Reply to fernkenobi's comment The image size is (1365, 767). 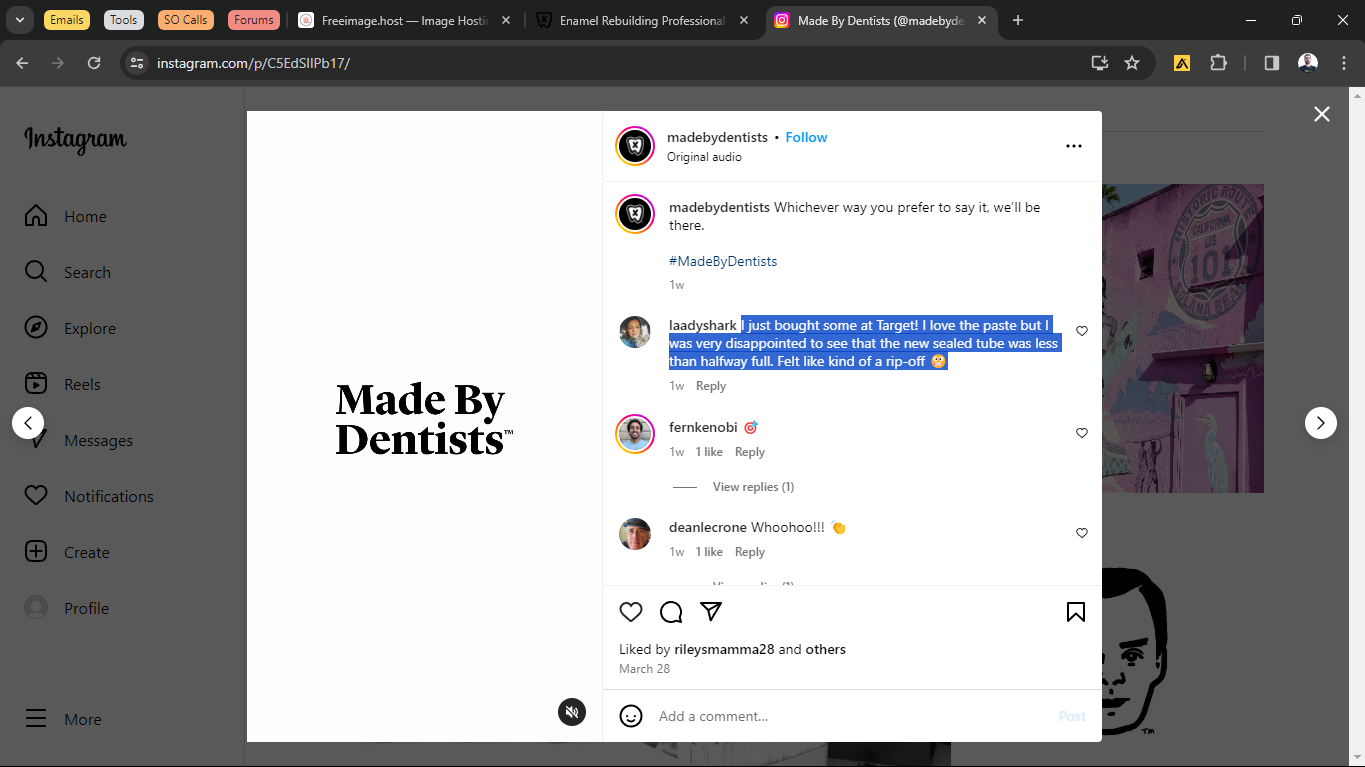(x=750, y=452)
